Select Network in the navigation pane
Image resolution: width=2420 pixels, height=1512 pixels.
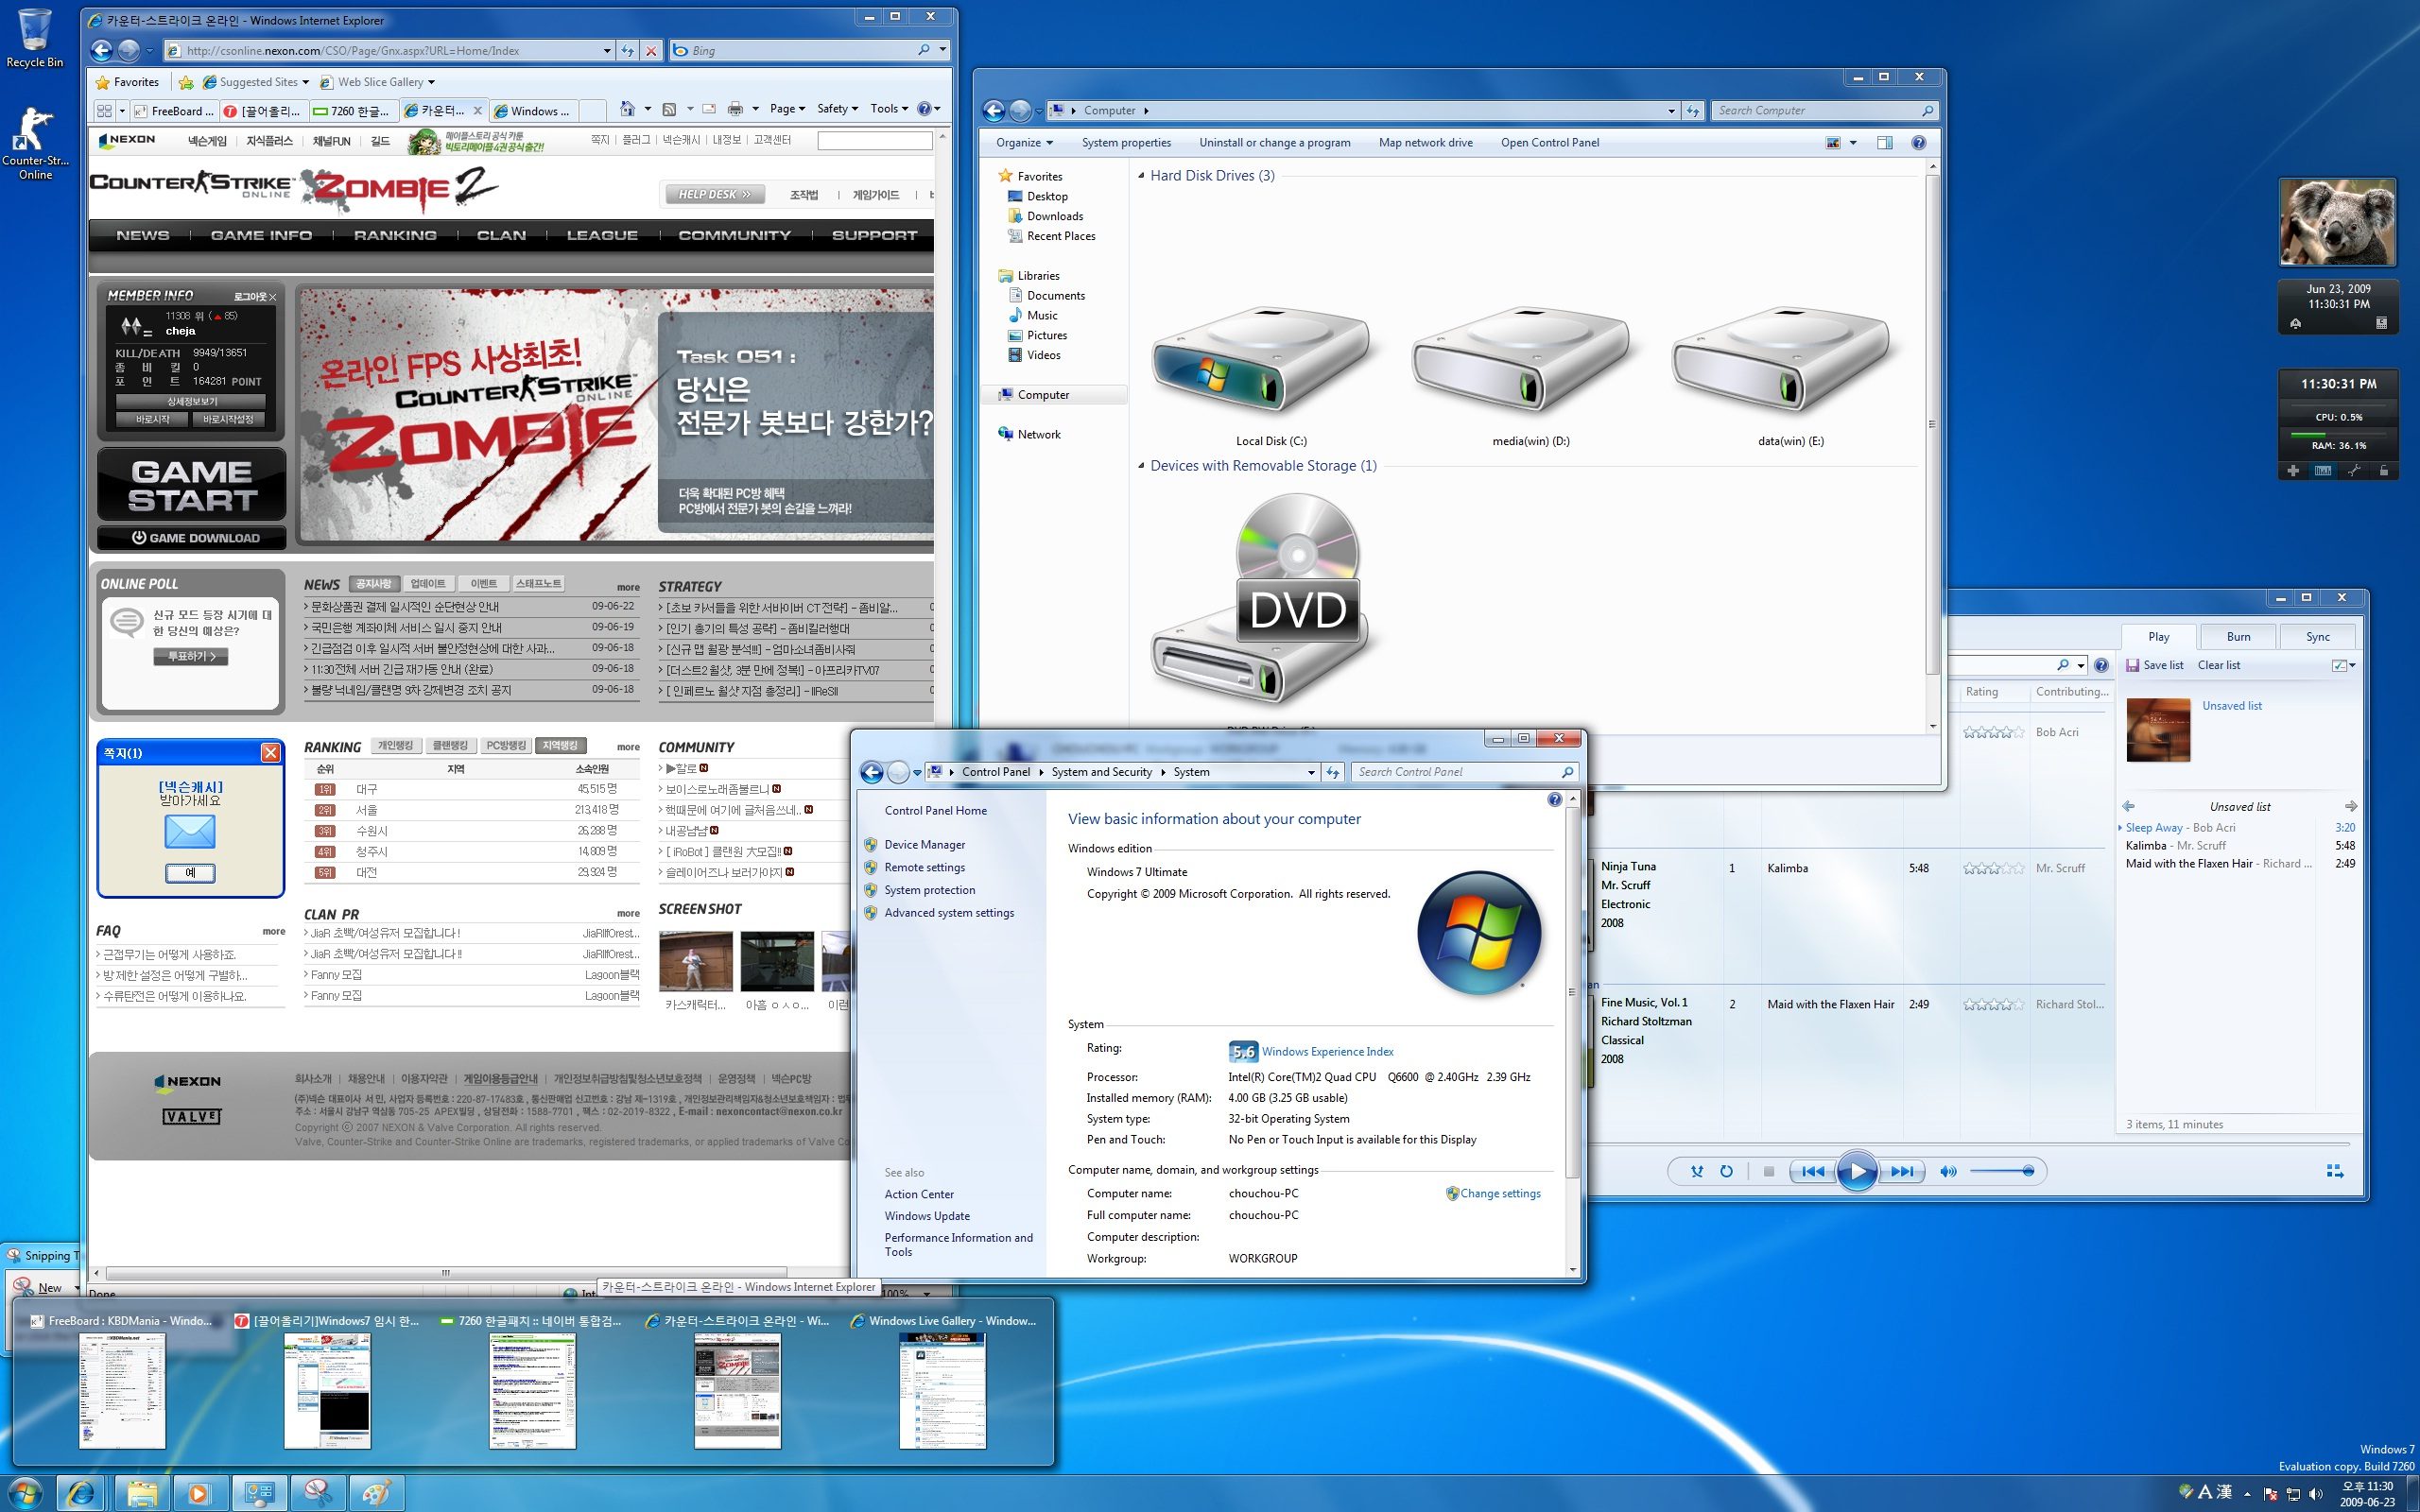click(x=1039, y=434)
